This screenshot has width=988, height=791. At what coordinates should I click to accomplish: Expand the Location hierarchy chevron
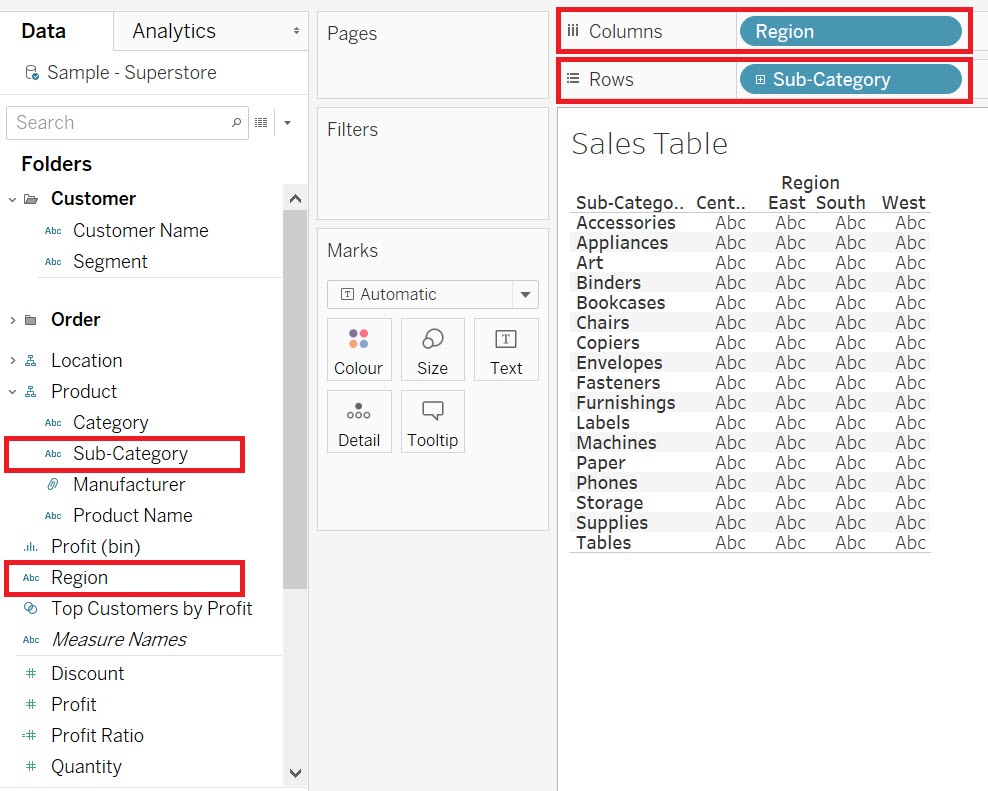[12, 361]
